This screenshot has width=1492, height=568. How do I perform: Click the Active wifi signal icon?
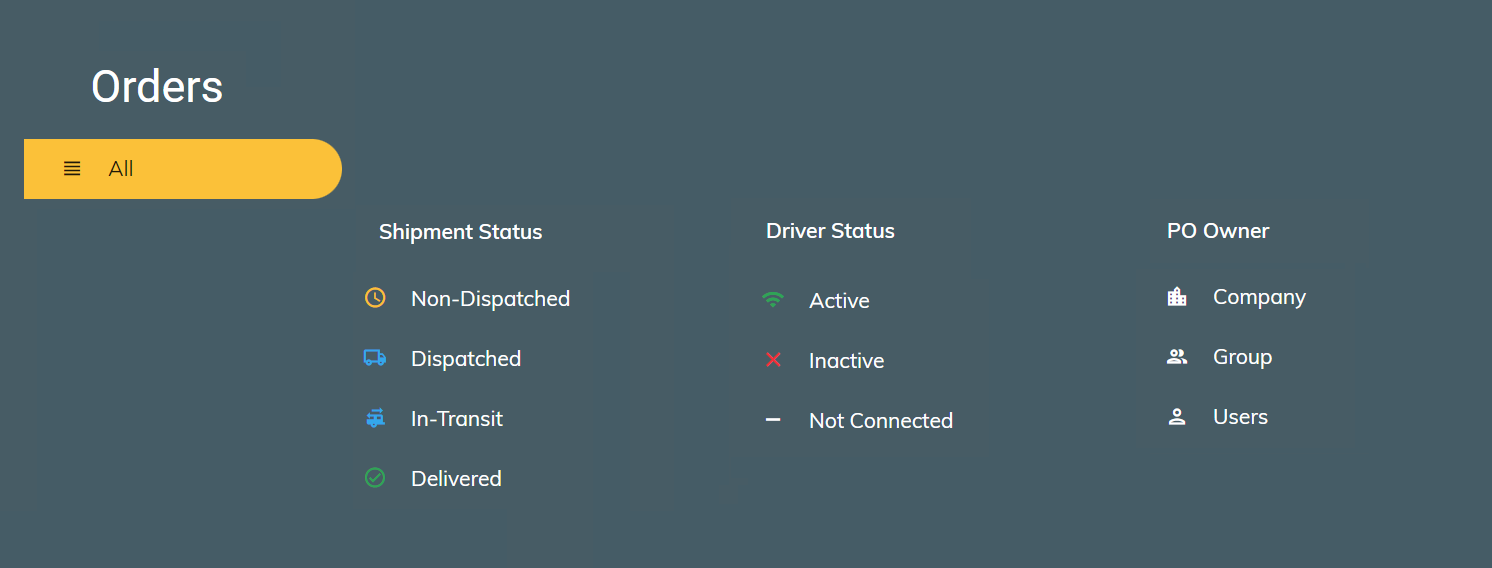tap(773, 300)
